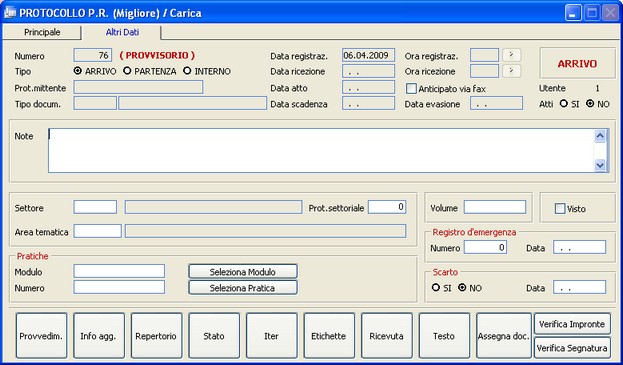
Task: Focus the Data ricezione field
Action: (x=368, y=71)
